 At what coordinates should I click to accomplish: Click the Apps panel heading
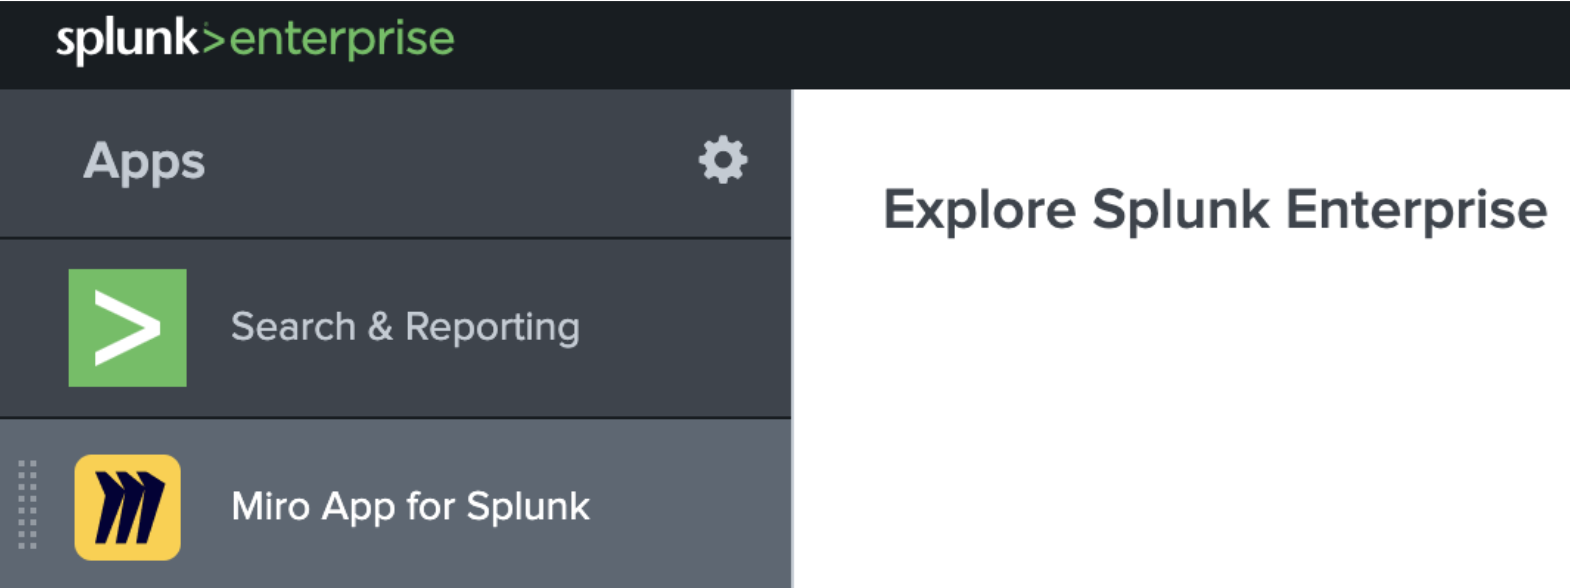(144, 162)
